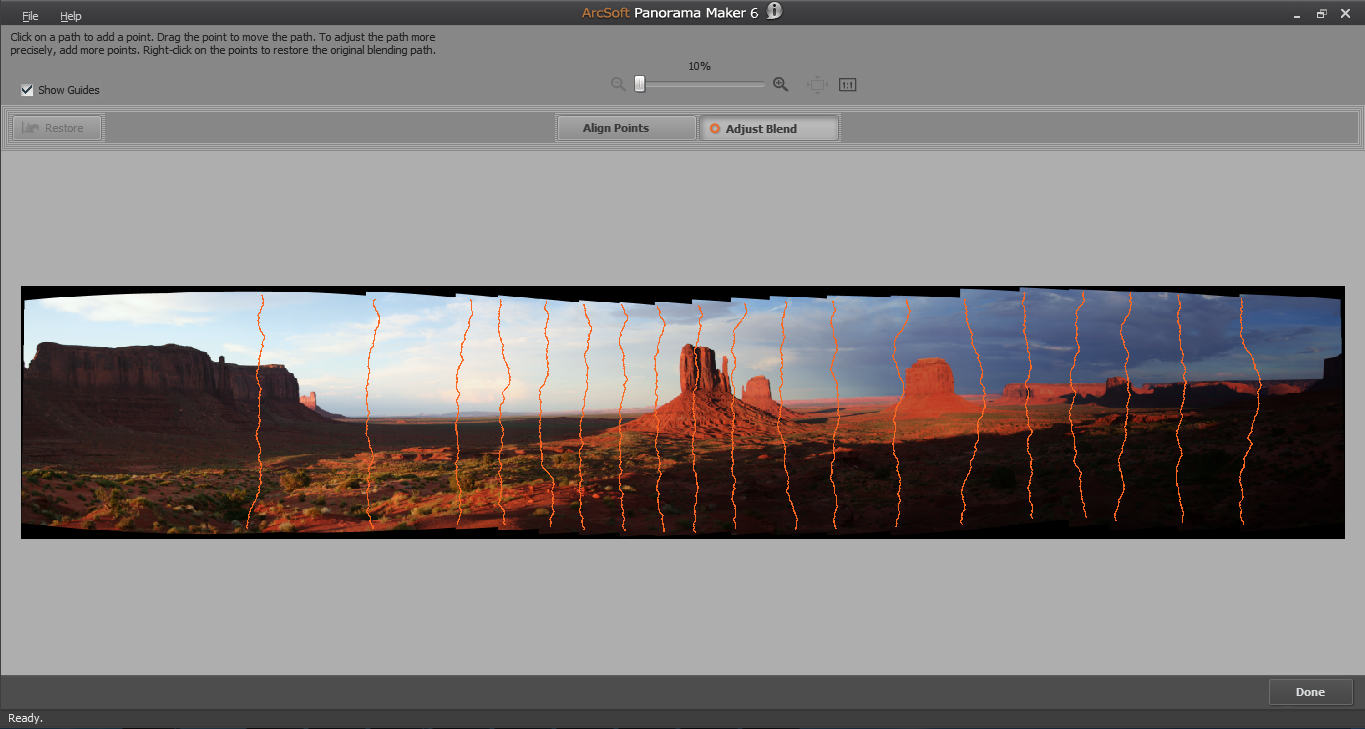1365x729 pixels.
Task: Click the zoom slider handle
Action: 640,85
